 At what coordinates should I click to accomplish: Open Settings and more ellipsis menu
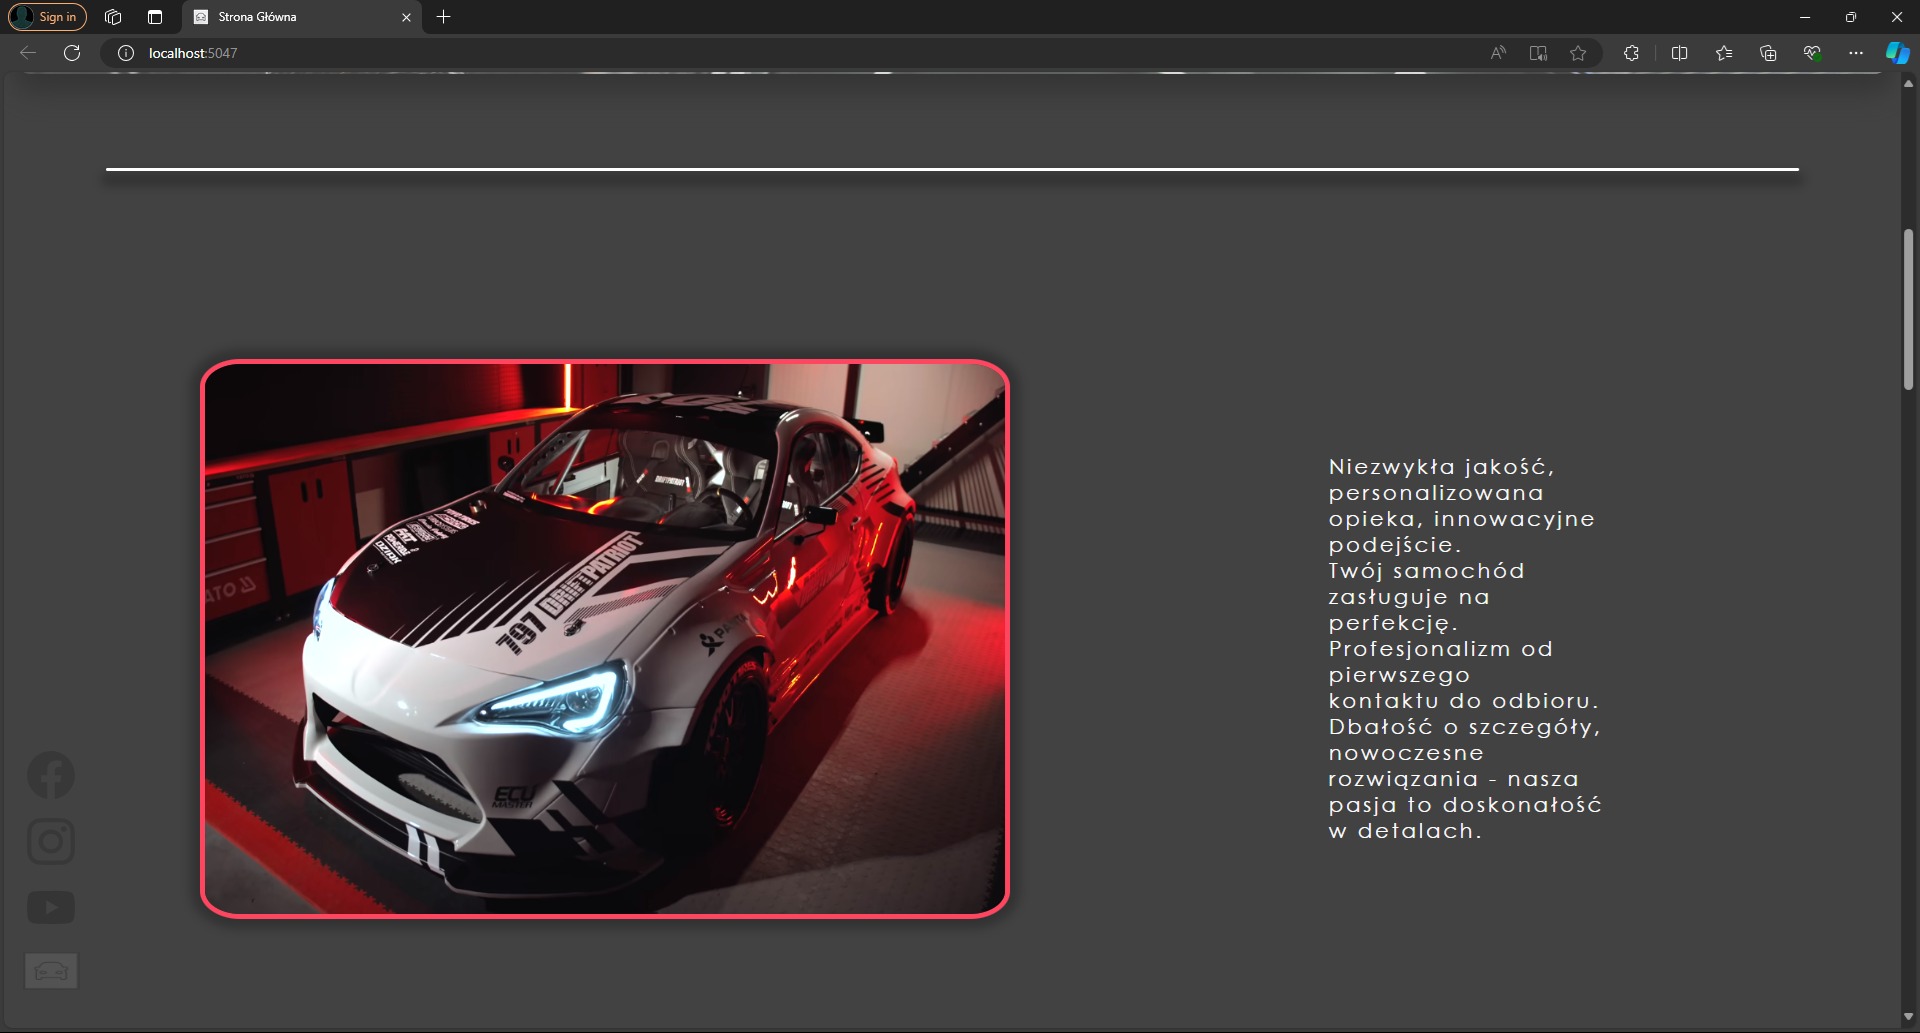coord(1856,53)
